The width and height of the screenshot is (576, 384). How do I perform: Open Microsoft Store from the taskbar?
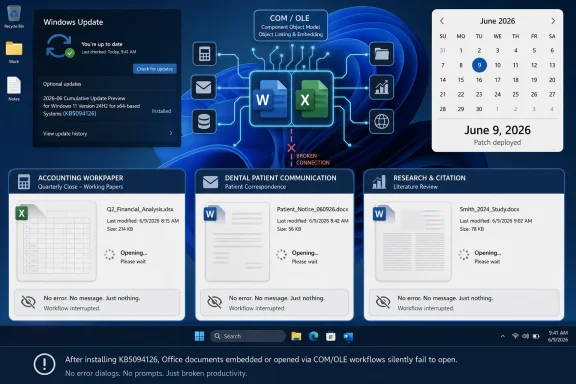pyautogui.click(x=331, y=336)
